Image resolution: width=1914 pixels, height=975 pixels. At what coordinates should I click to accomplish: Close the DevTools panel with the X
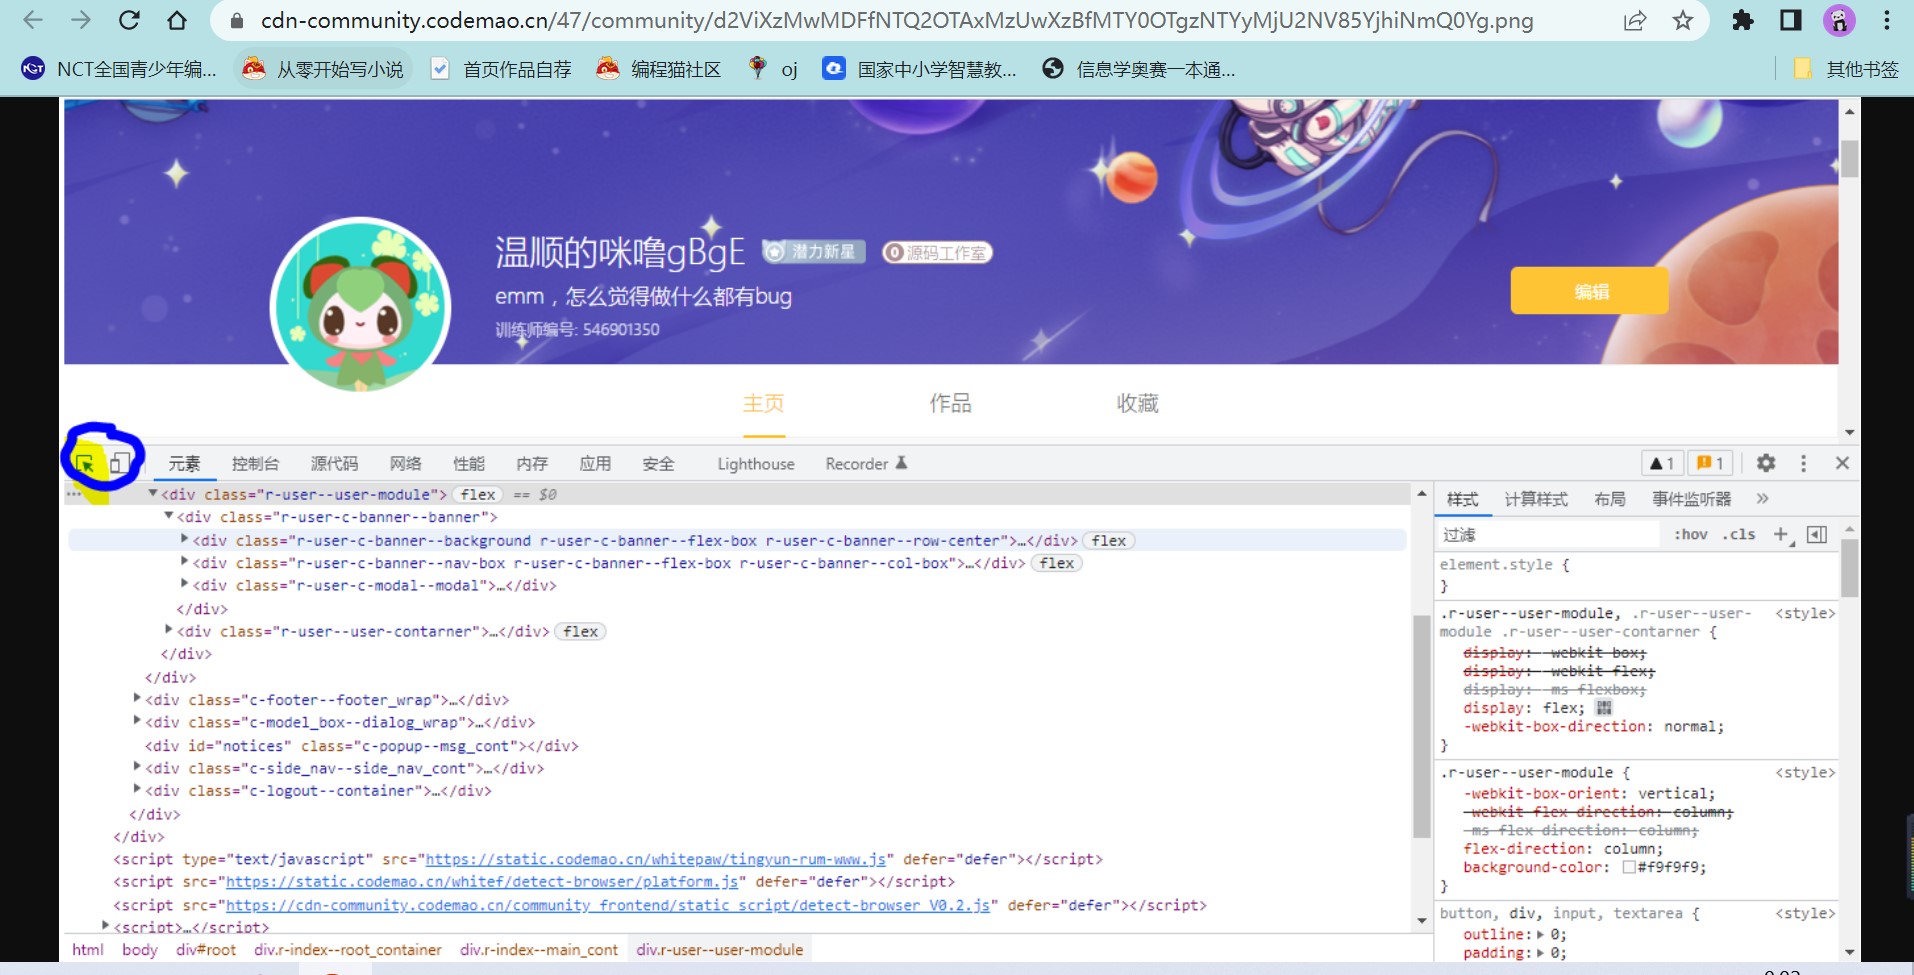click(1842, 463)
